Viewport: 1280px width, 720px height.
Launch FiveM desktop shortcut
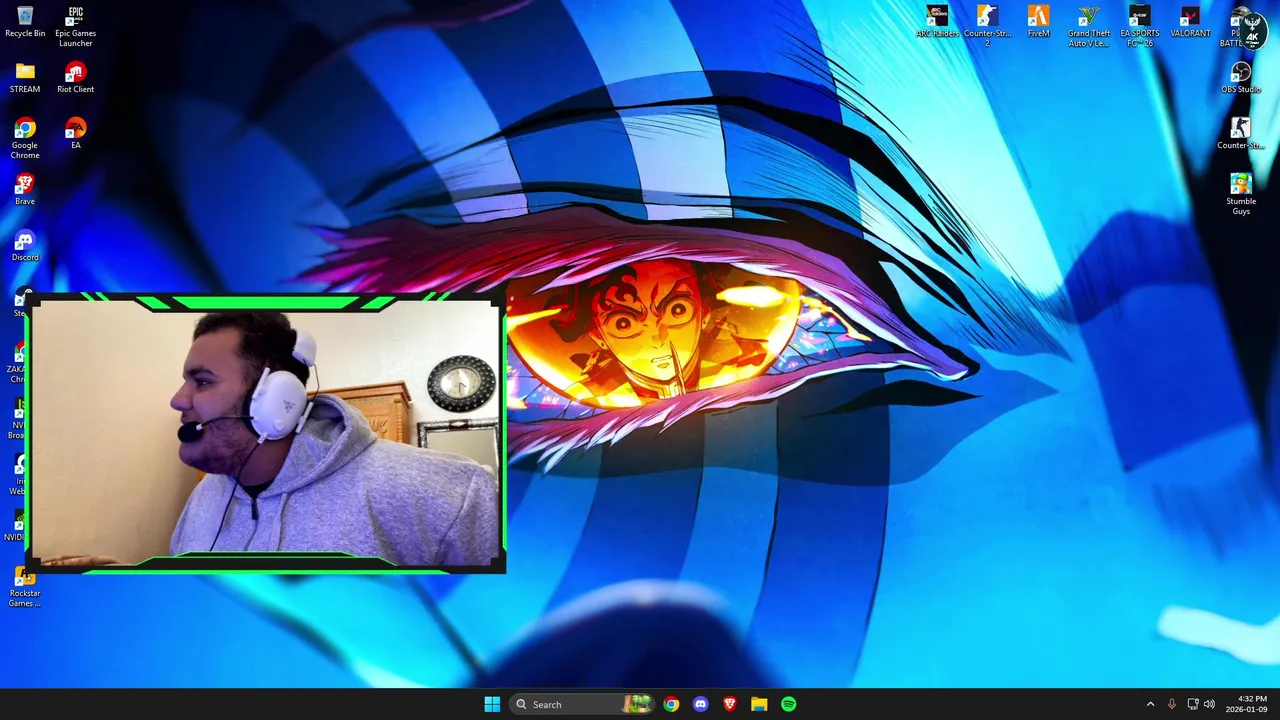1038,22
